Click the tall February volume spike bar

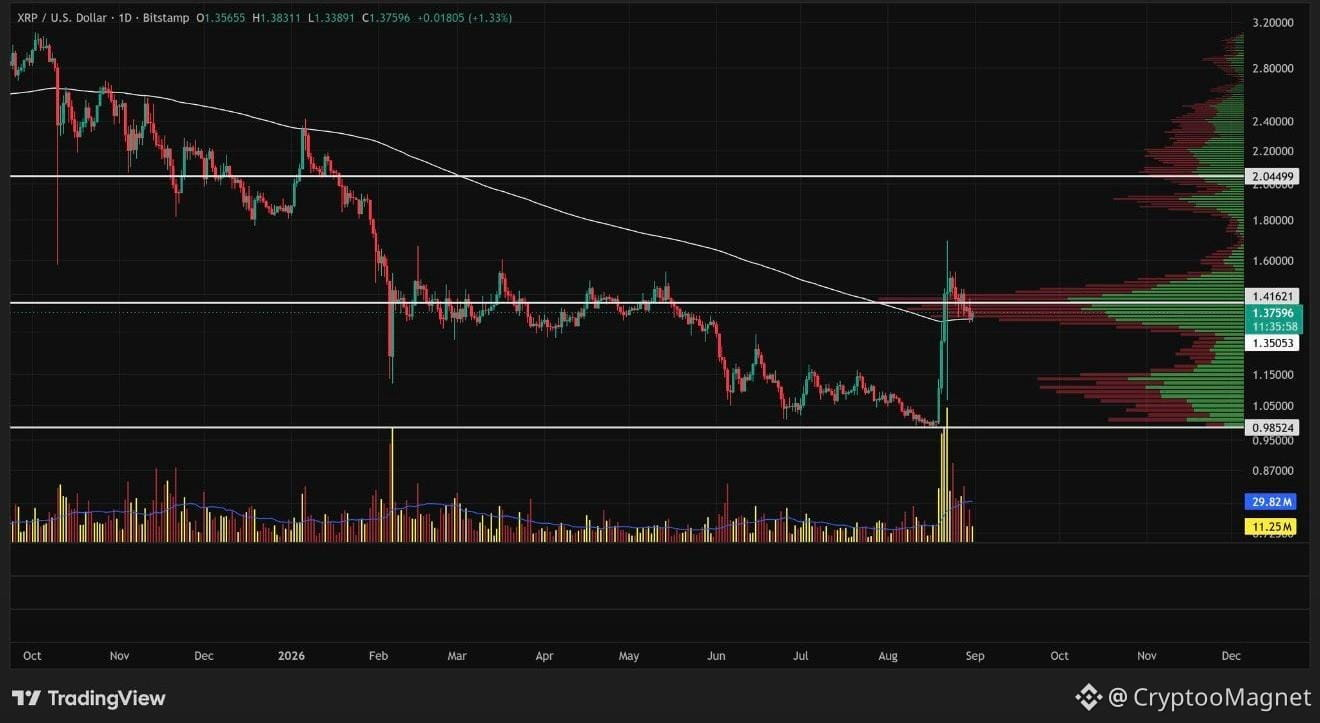click(392, 485)
